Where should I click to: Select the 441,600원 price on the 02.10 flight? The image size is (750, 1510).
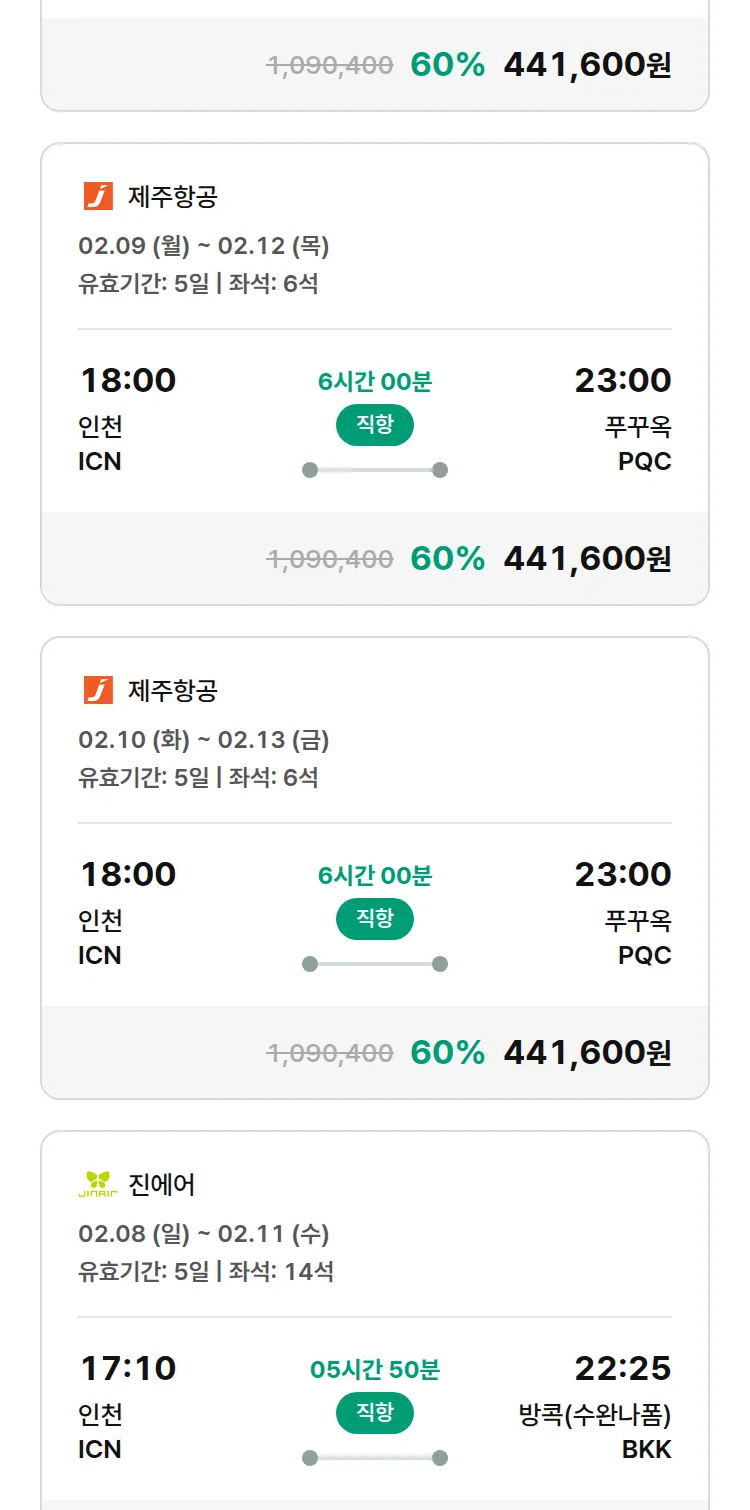[587, 1052]
